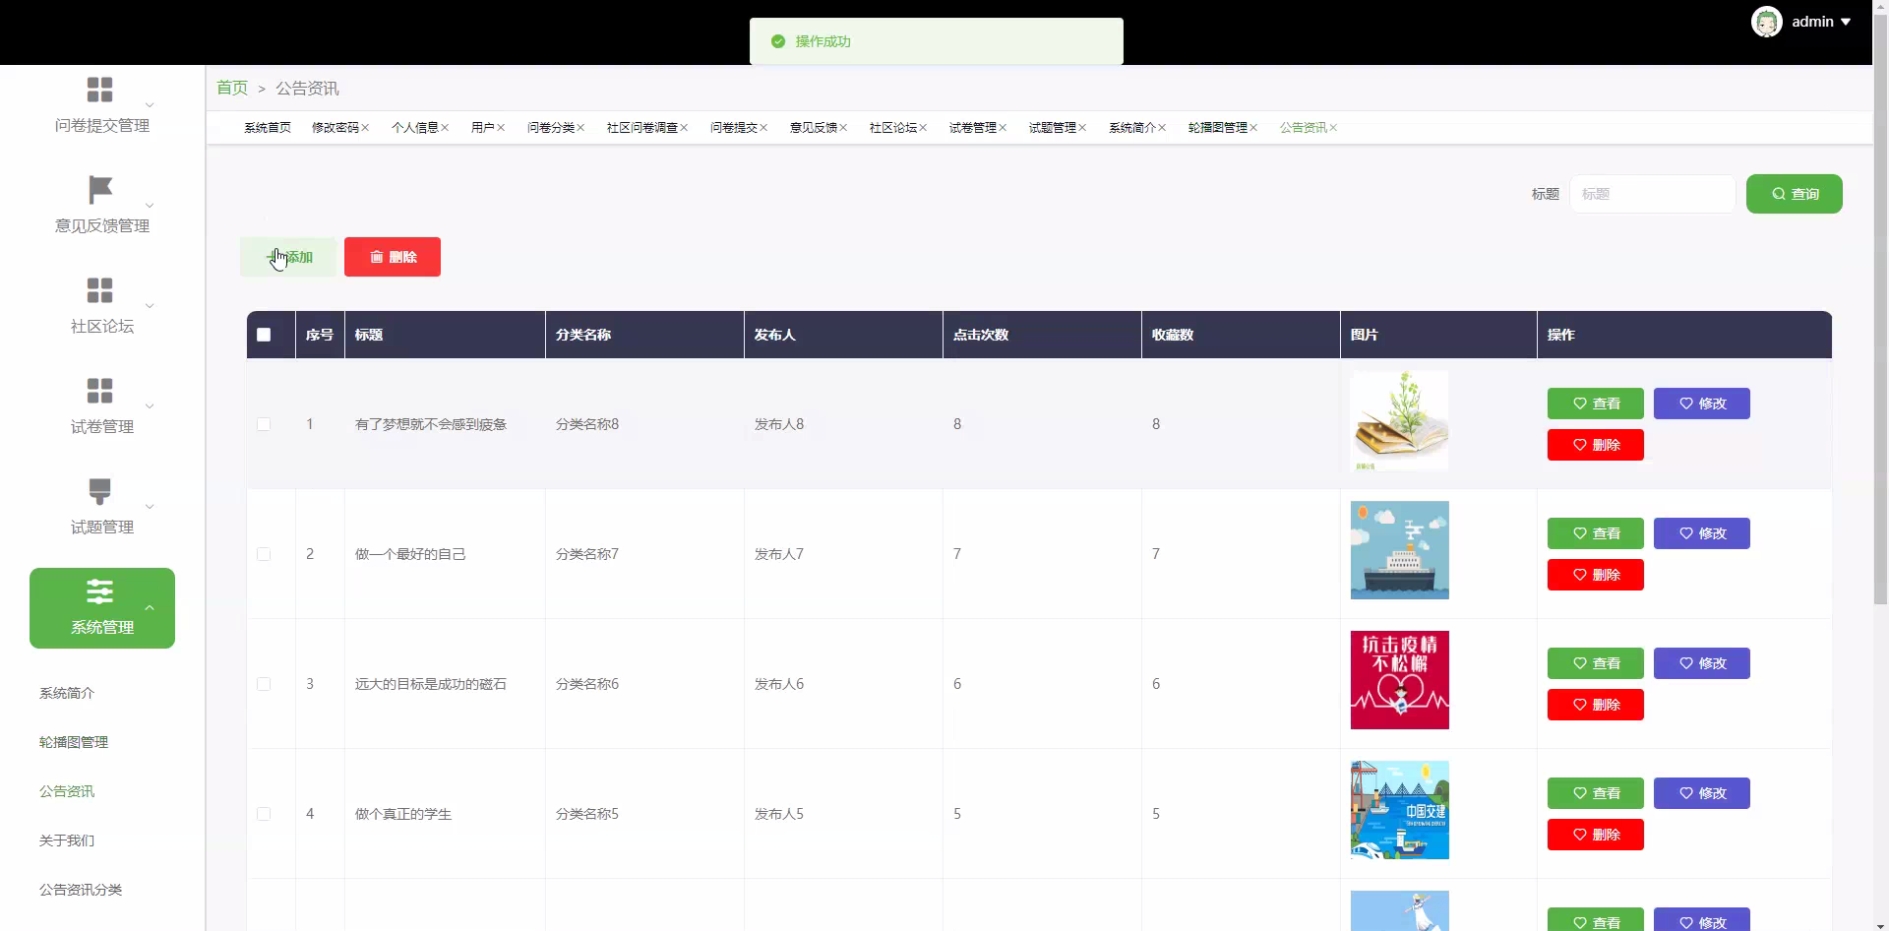Click the red 删除 toolbar button
Viewport: 1889px width, 931px height.
[x=392, y=257]
